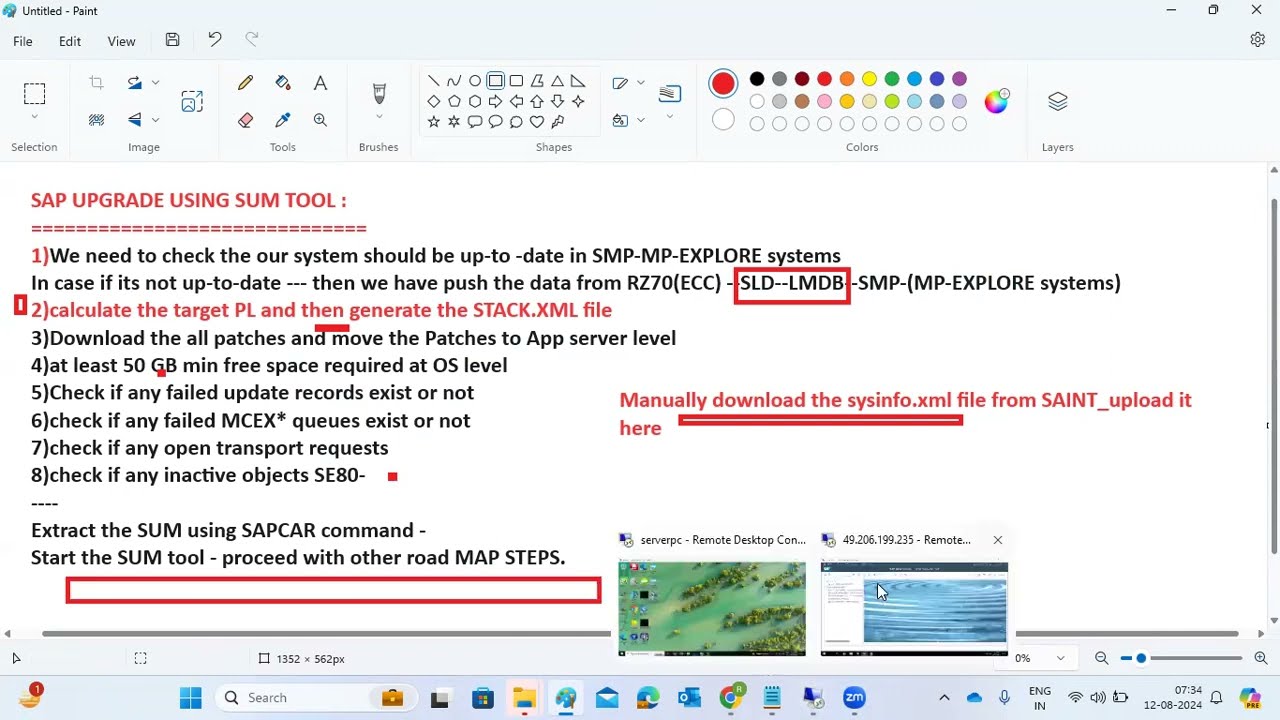Click the Remove background icon
The height and width of the screenshot is (720, 1280).
click(96, 120)
